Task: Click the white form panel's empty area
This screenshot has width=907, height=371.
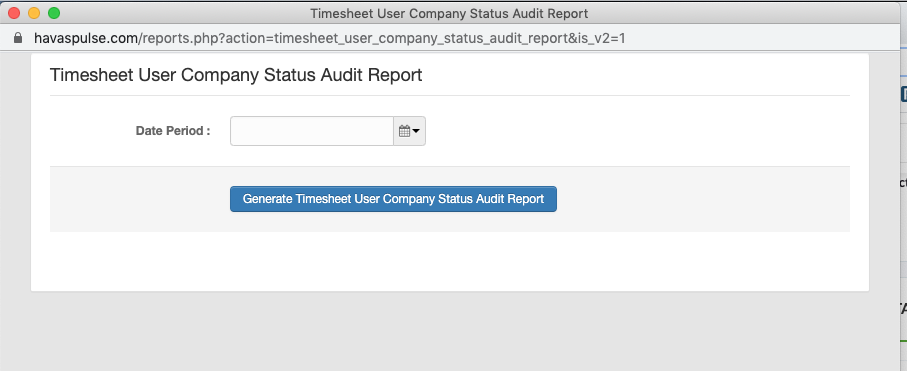Action: (449, 261)
